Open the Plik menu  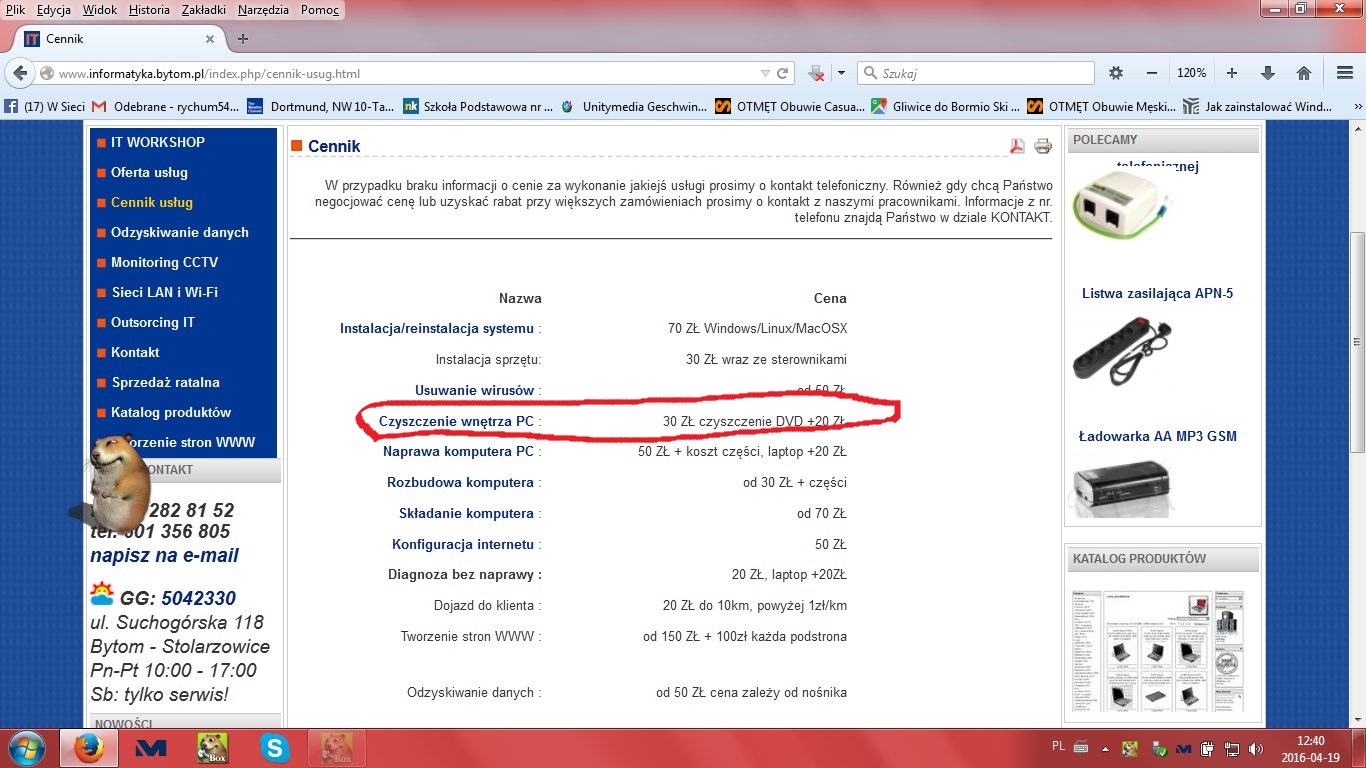point(15,10)
